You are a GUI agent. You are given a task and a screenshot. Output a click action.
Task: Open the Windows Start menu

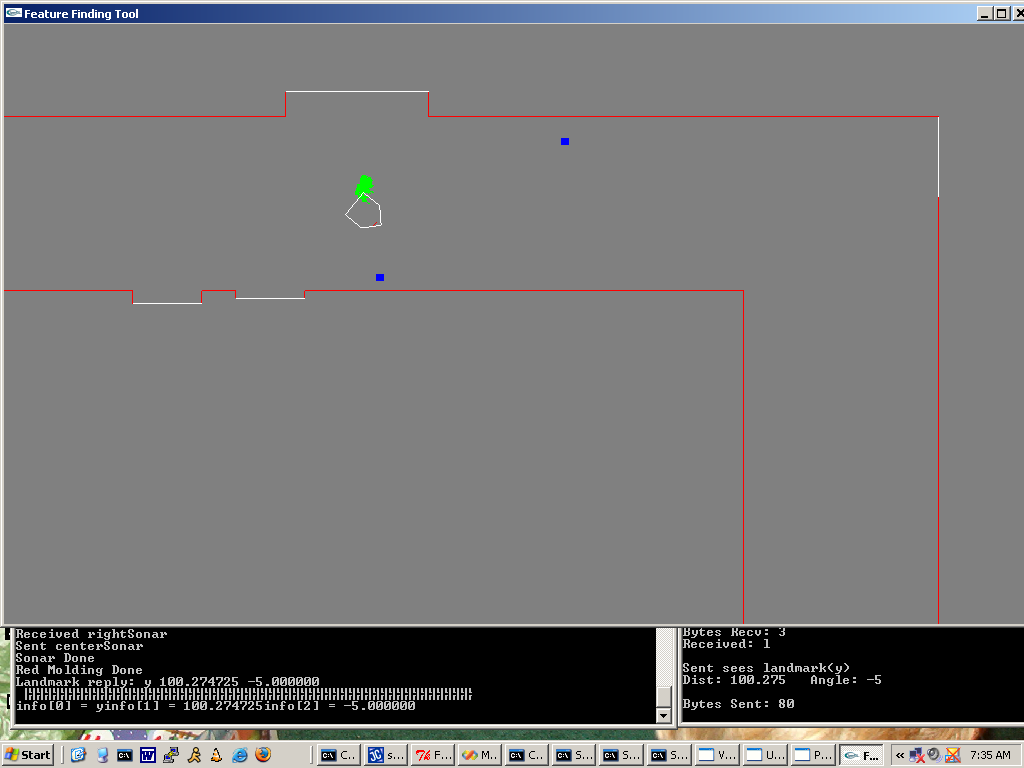(27, 755)
